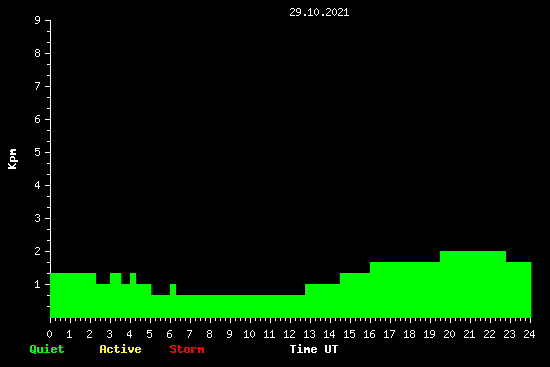The width and height of the screenshot is (550, 367).
Task: Click the Kp value 9 axis label
Action: (38, 20)
